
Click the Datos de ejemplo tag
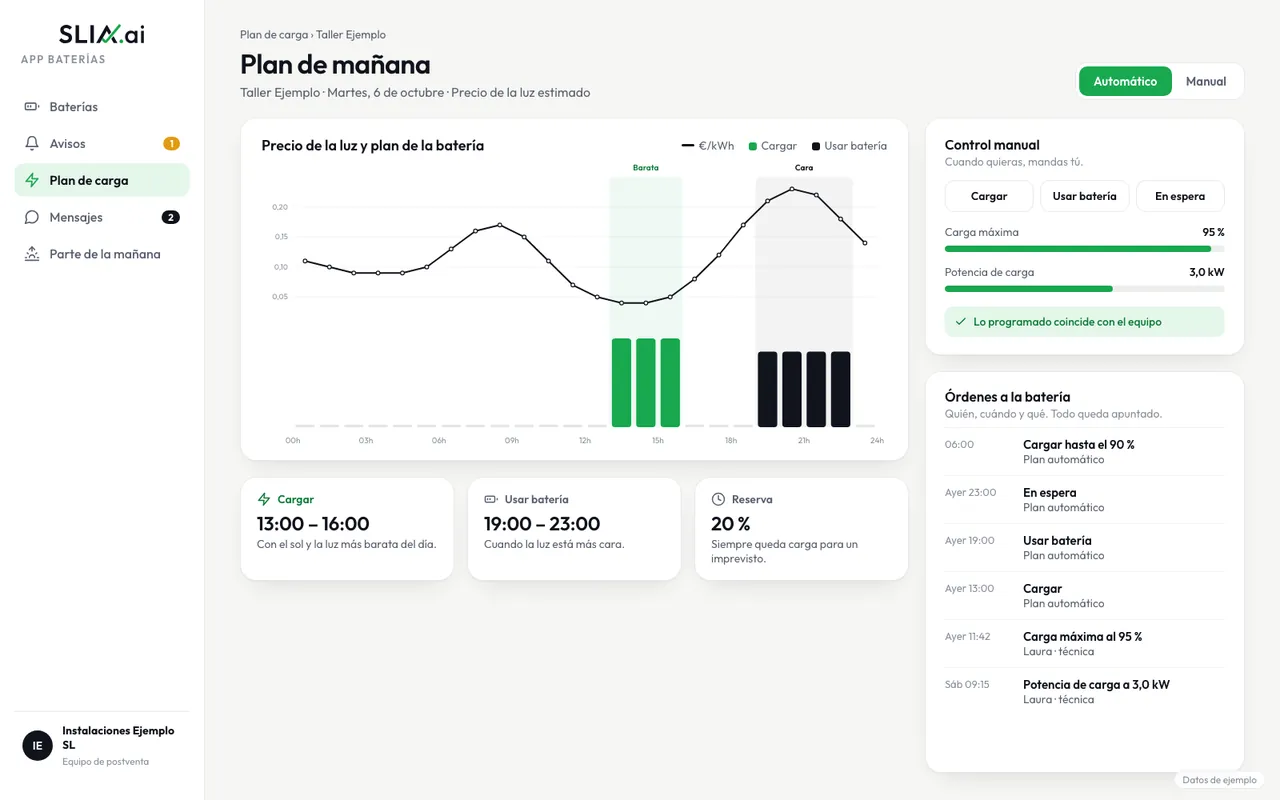pos(1219,780)
